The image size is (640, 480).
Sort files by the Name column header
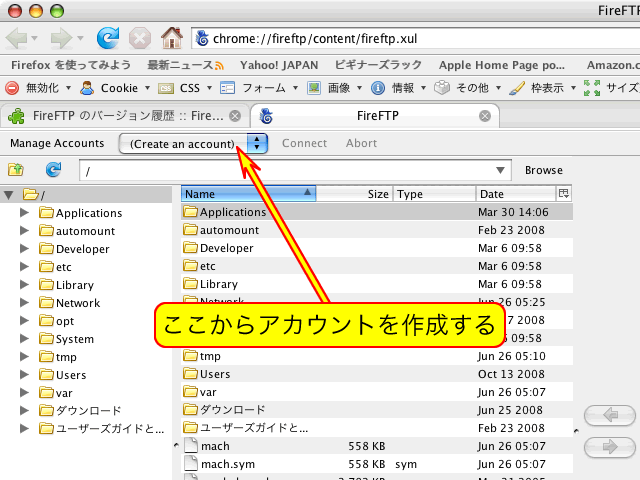tap(248, 193)
